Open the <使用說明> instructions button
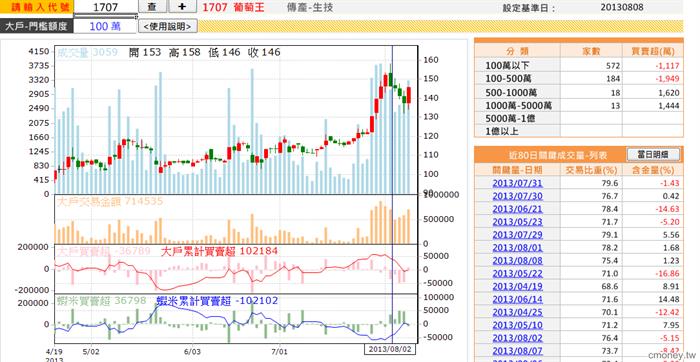This screenshot has height=362, width=700. [168, 26]
